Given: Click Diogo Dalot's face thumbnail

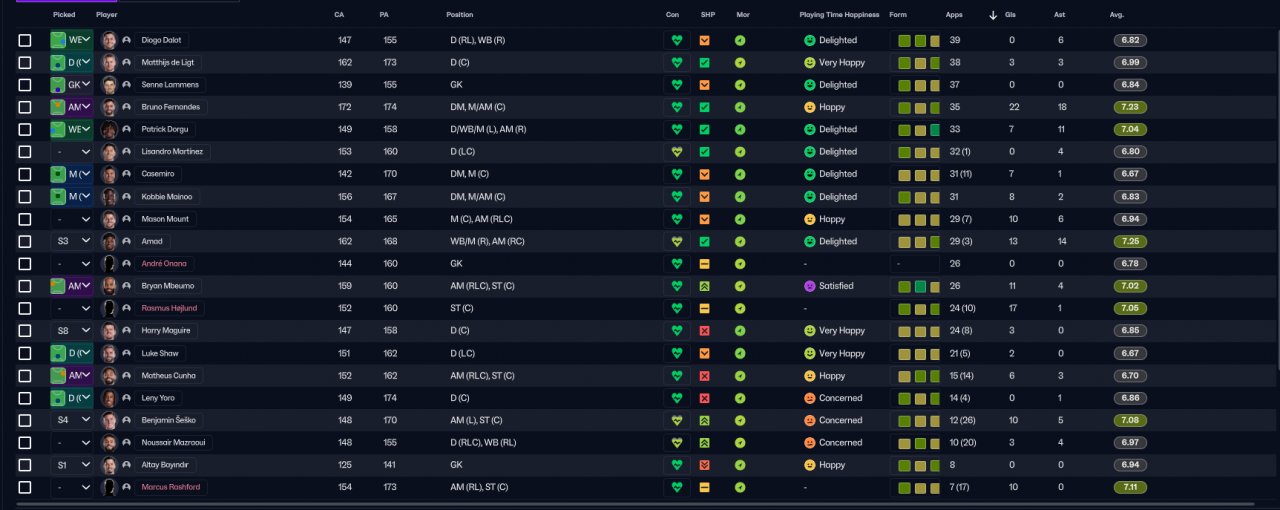Looking at the screenshot, I should click(x=109, y=40).
